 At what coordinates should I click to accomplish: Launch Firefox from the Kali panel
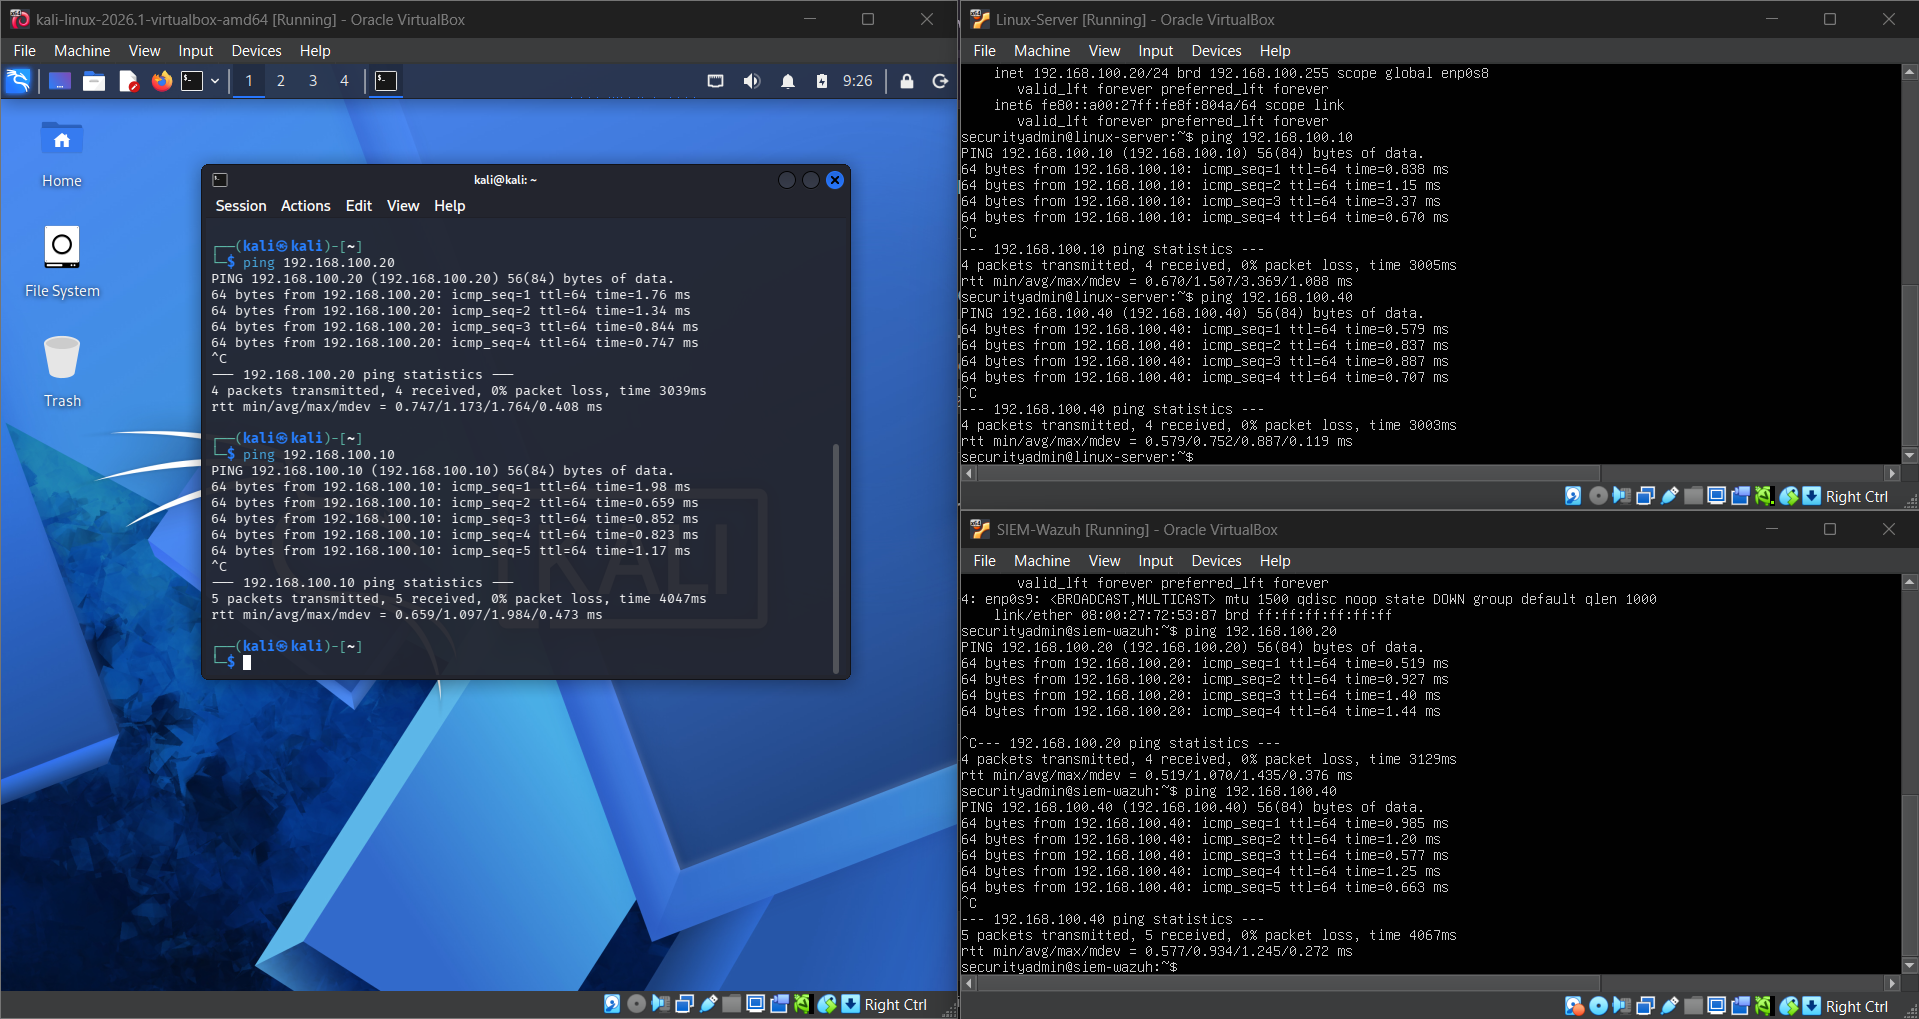click(x=161, y=81)
